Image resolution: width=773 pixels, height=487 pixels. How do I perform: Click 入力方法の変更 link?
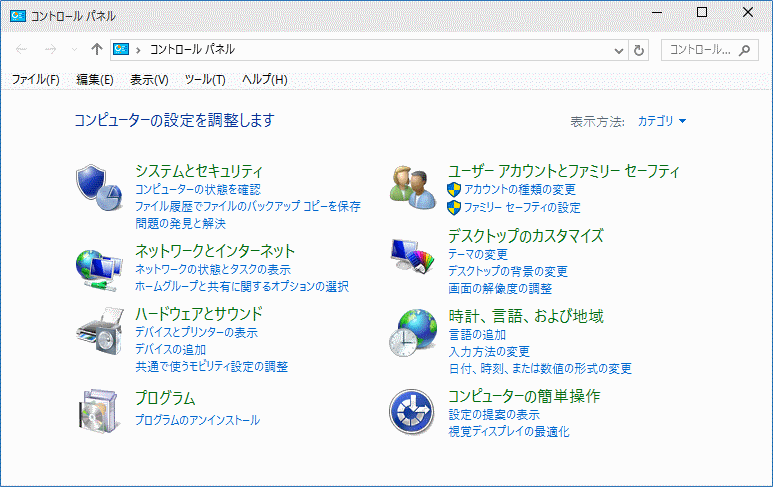pos(489,352)
